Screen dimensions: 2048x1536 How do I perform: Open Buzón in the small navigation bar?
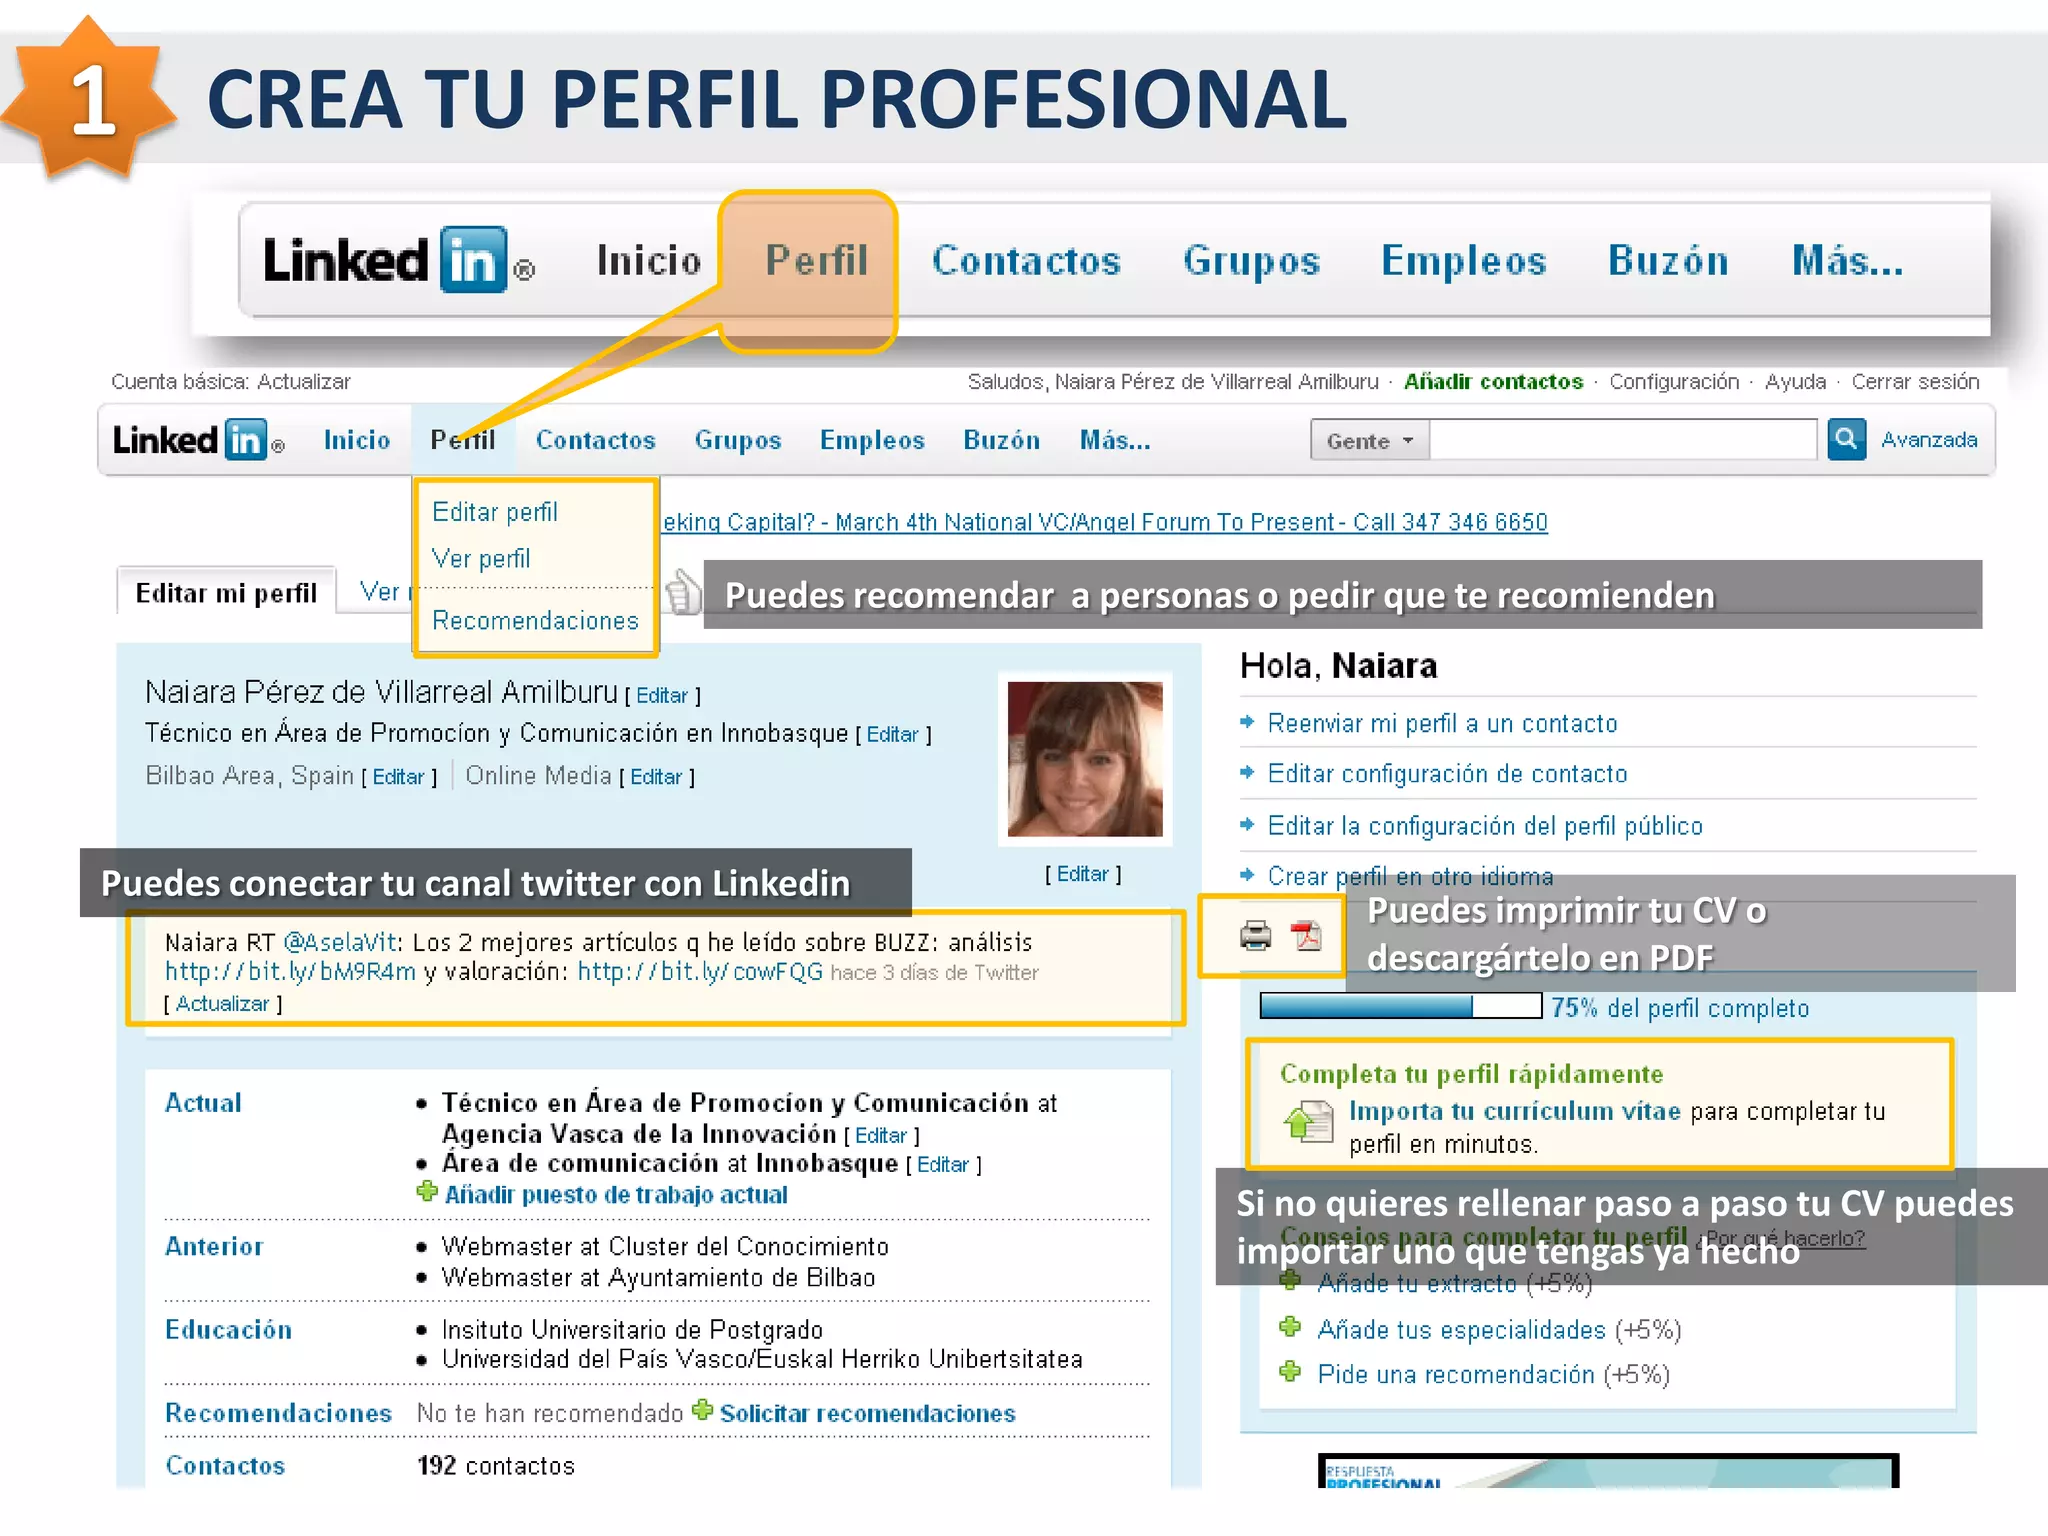[x=1002, y=440]
